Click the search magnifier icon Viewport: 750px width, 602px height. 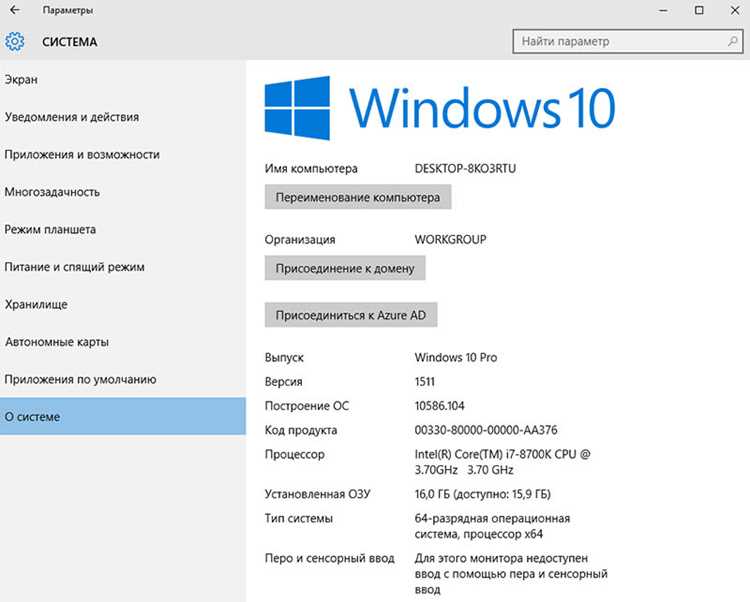pos(732,42)
